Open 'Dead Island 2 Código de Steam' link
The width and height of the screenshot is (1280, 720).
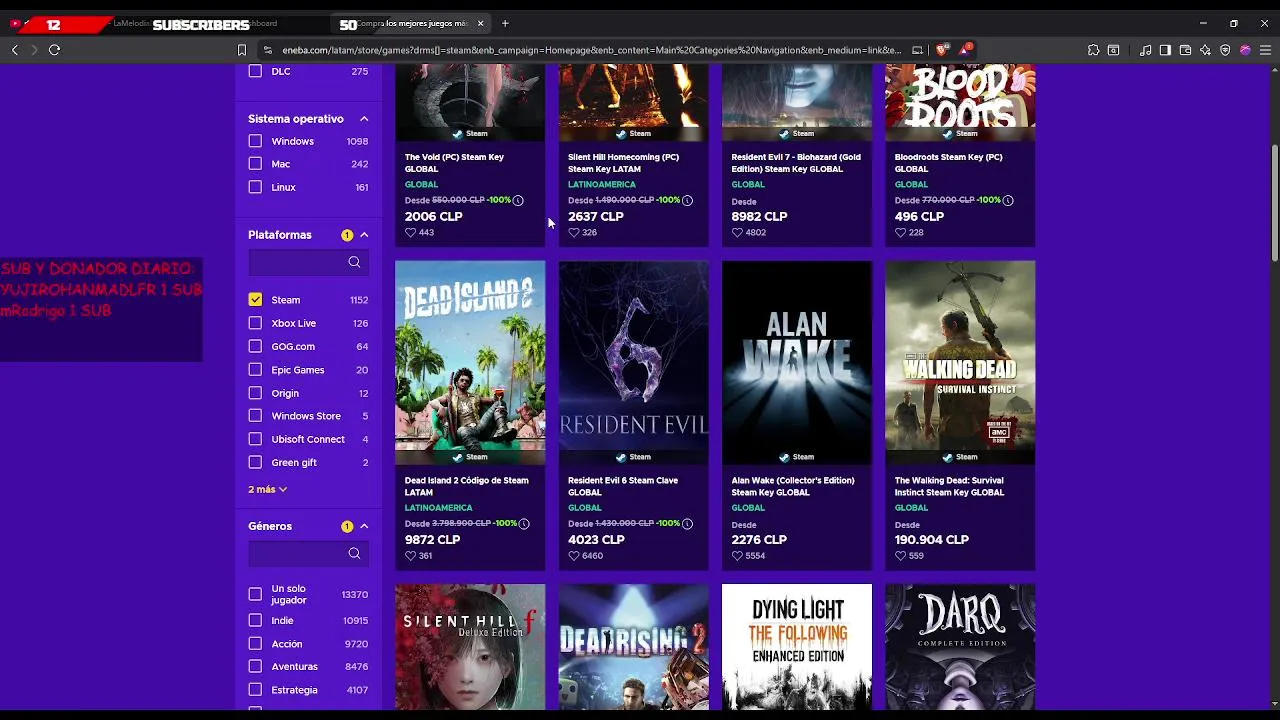466,486
